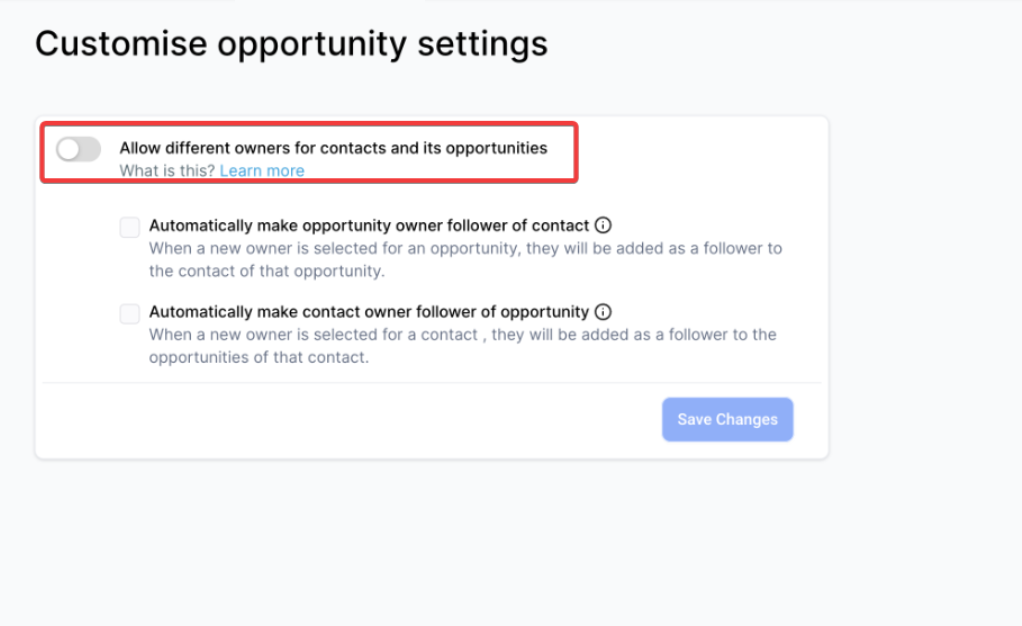Check Automatically make contact owner follower of opportunity
This screenshot has width=1022, height=626.
coord(130,314)
